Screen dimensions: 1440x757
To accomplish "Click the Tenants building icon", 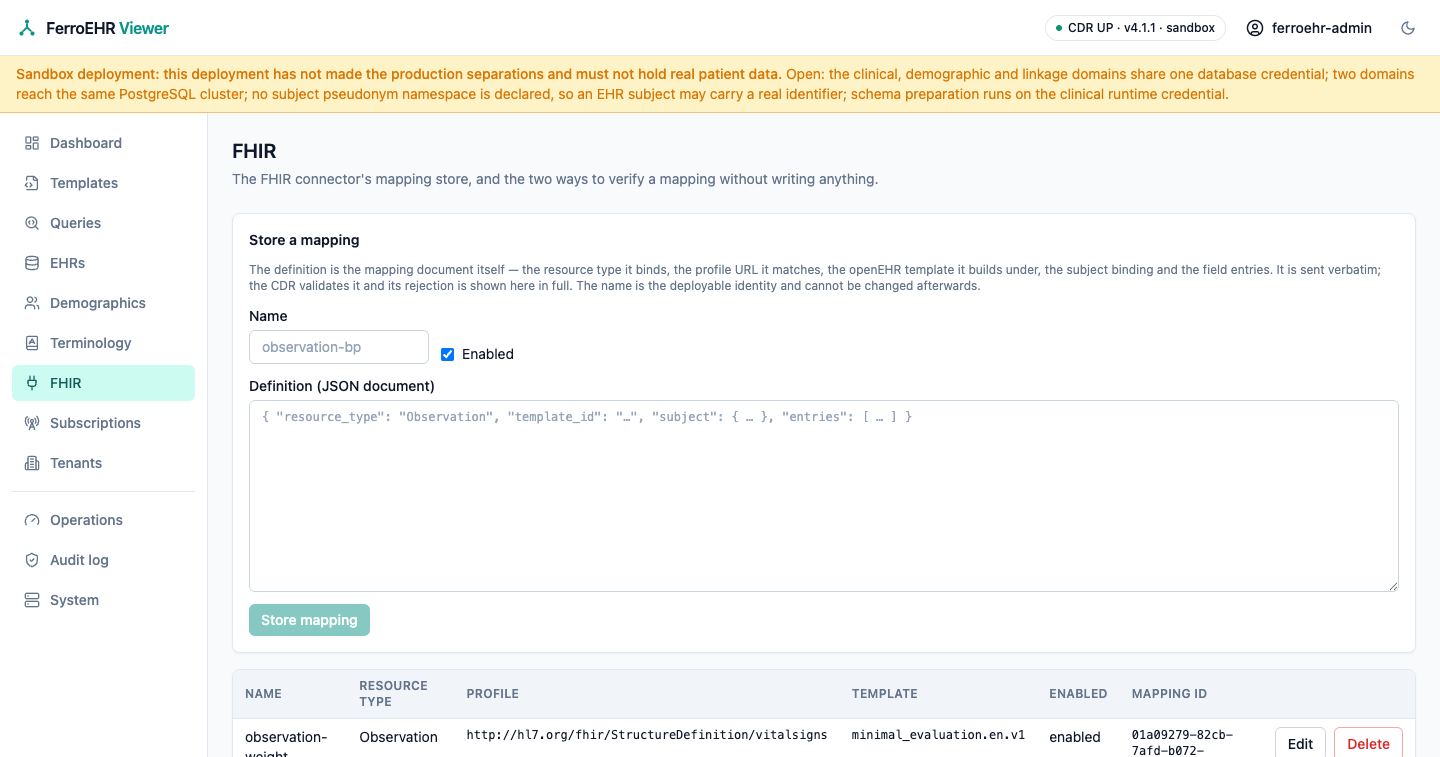I will click(32, 463).
